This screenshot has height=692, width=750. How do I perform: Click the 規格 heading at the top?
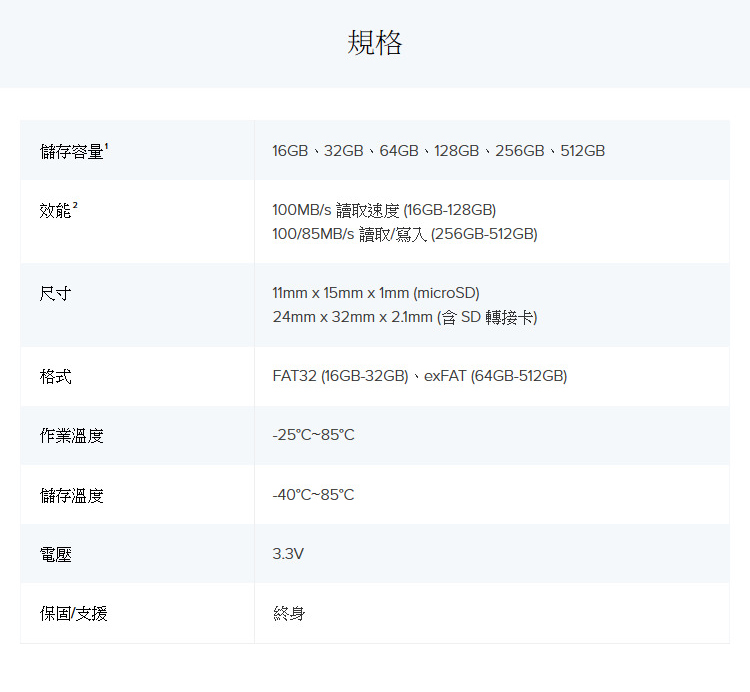(375, 43)
